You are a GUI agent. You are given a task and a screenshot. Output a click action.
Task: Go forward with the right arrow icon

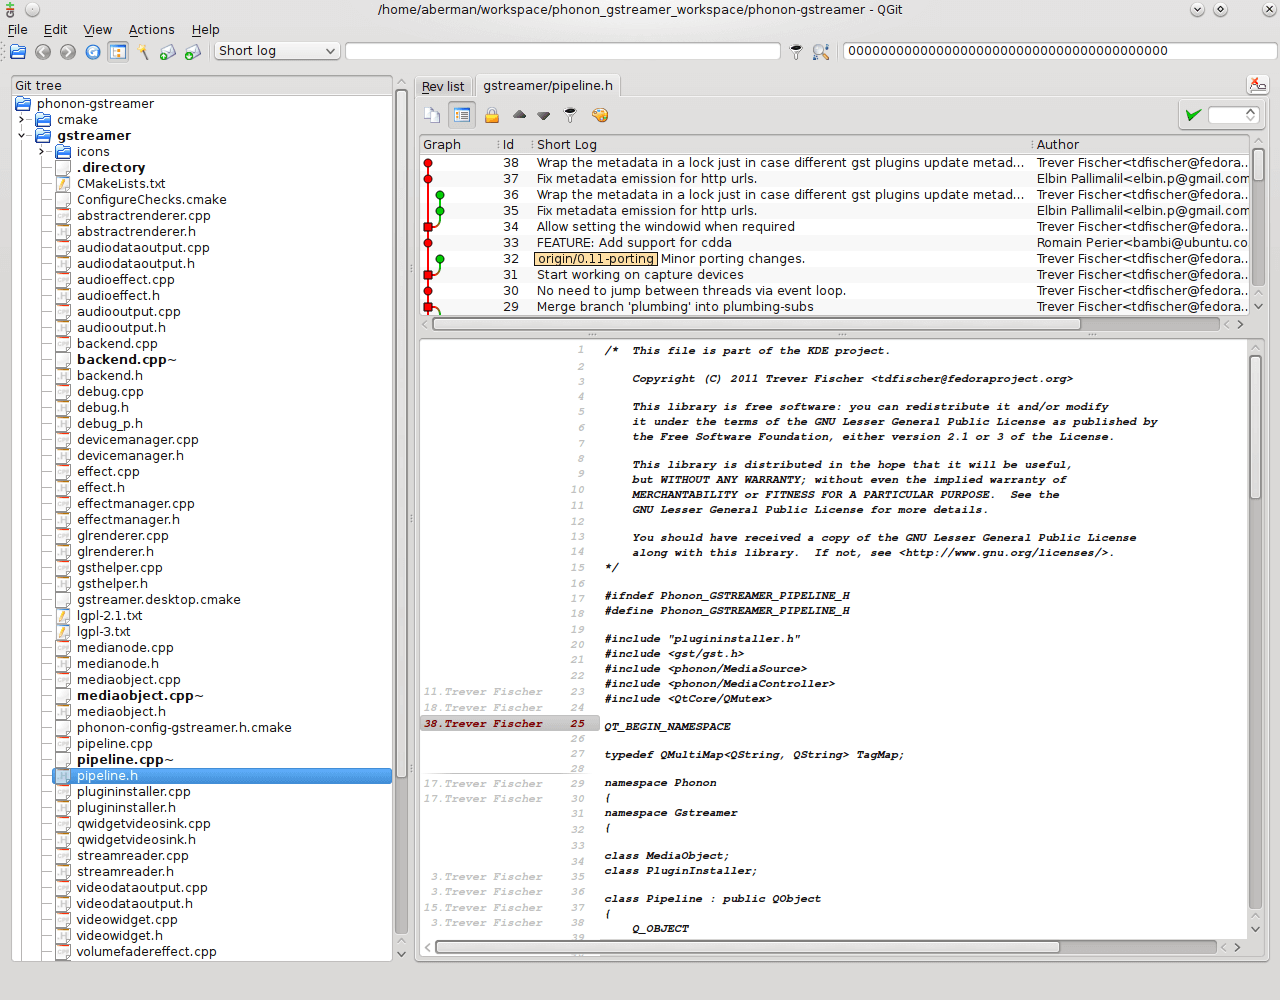click(x=68, y=51)
